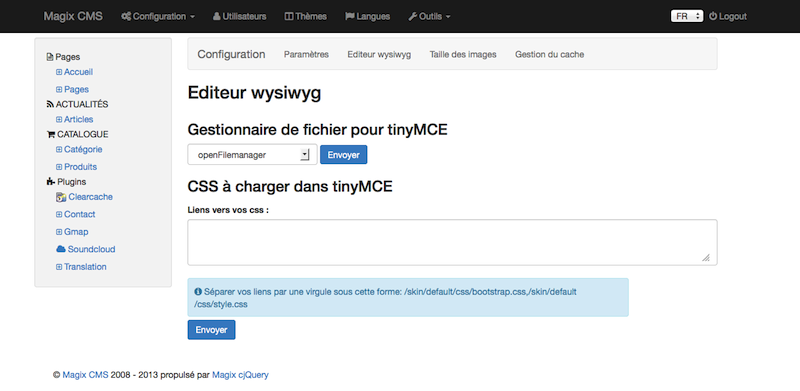
Task: Open the Soundcloud plugin link
Action: (x=91, y=249)
